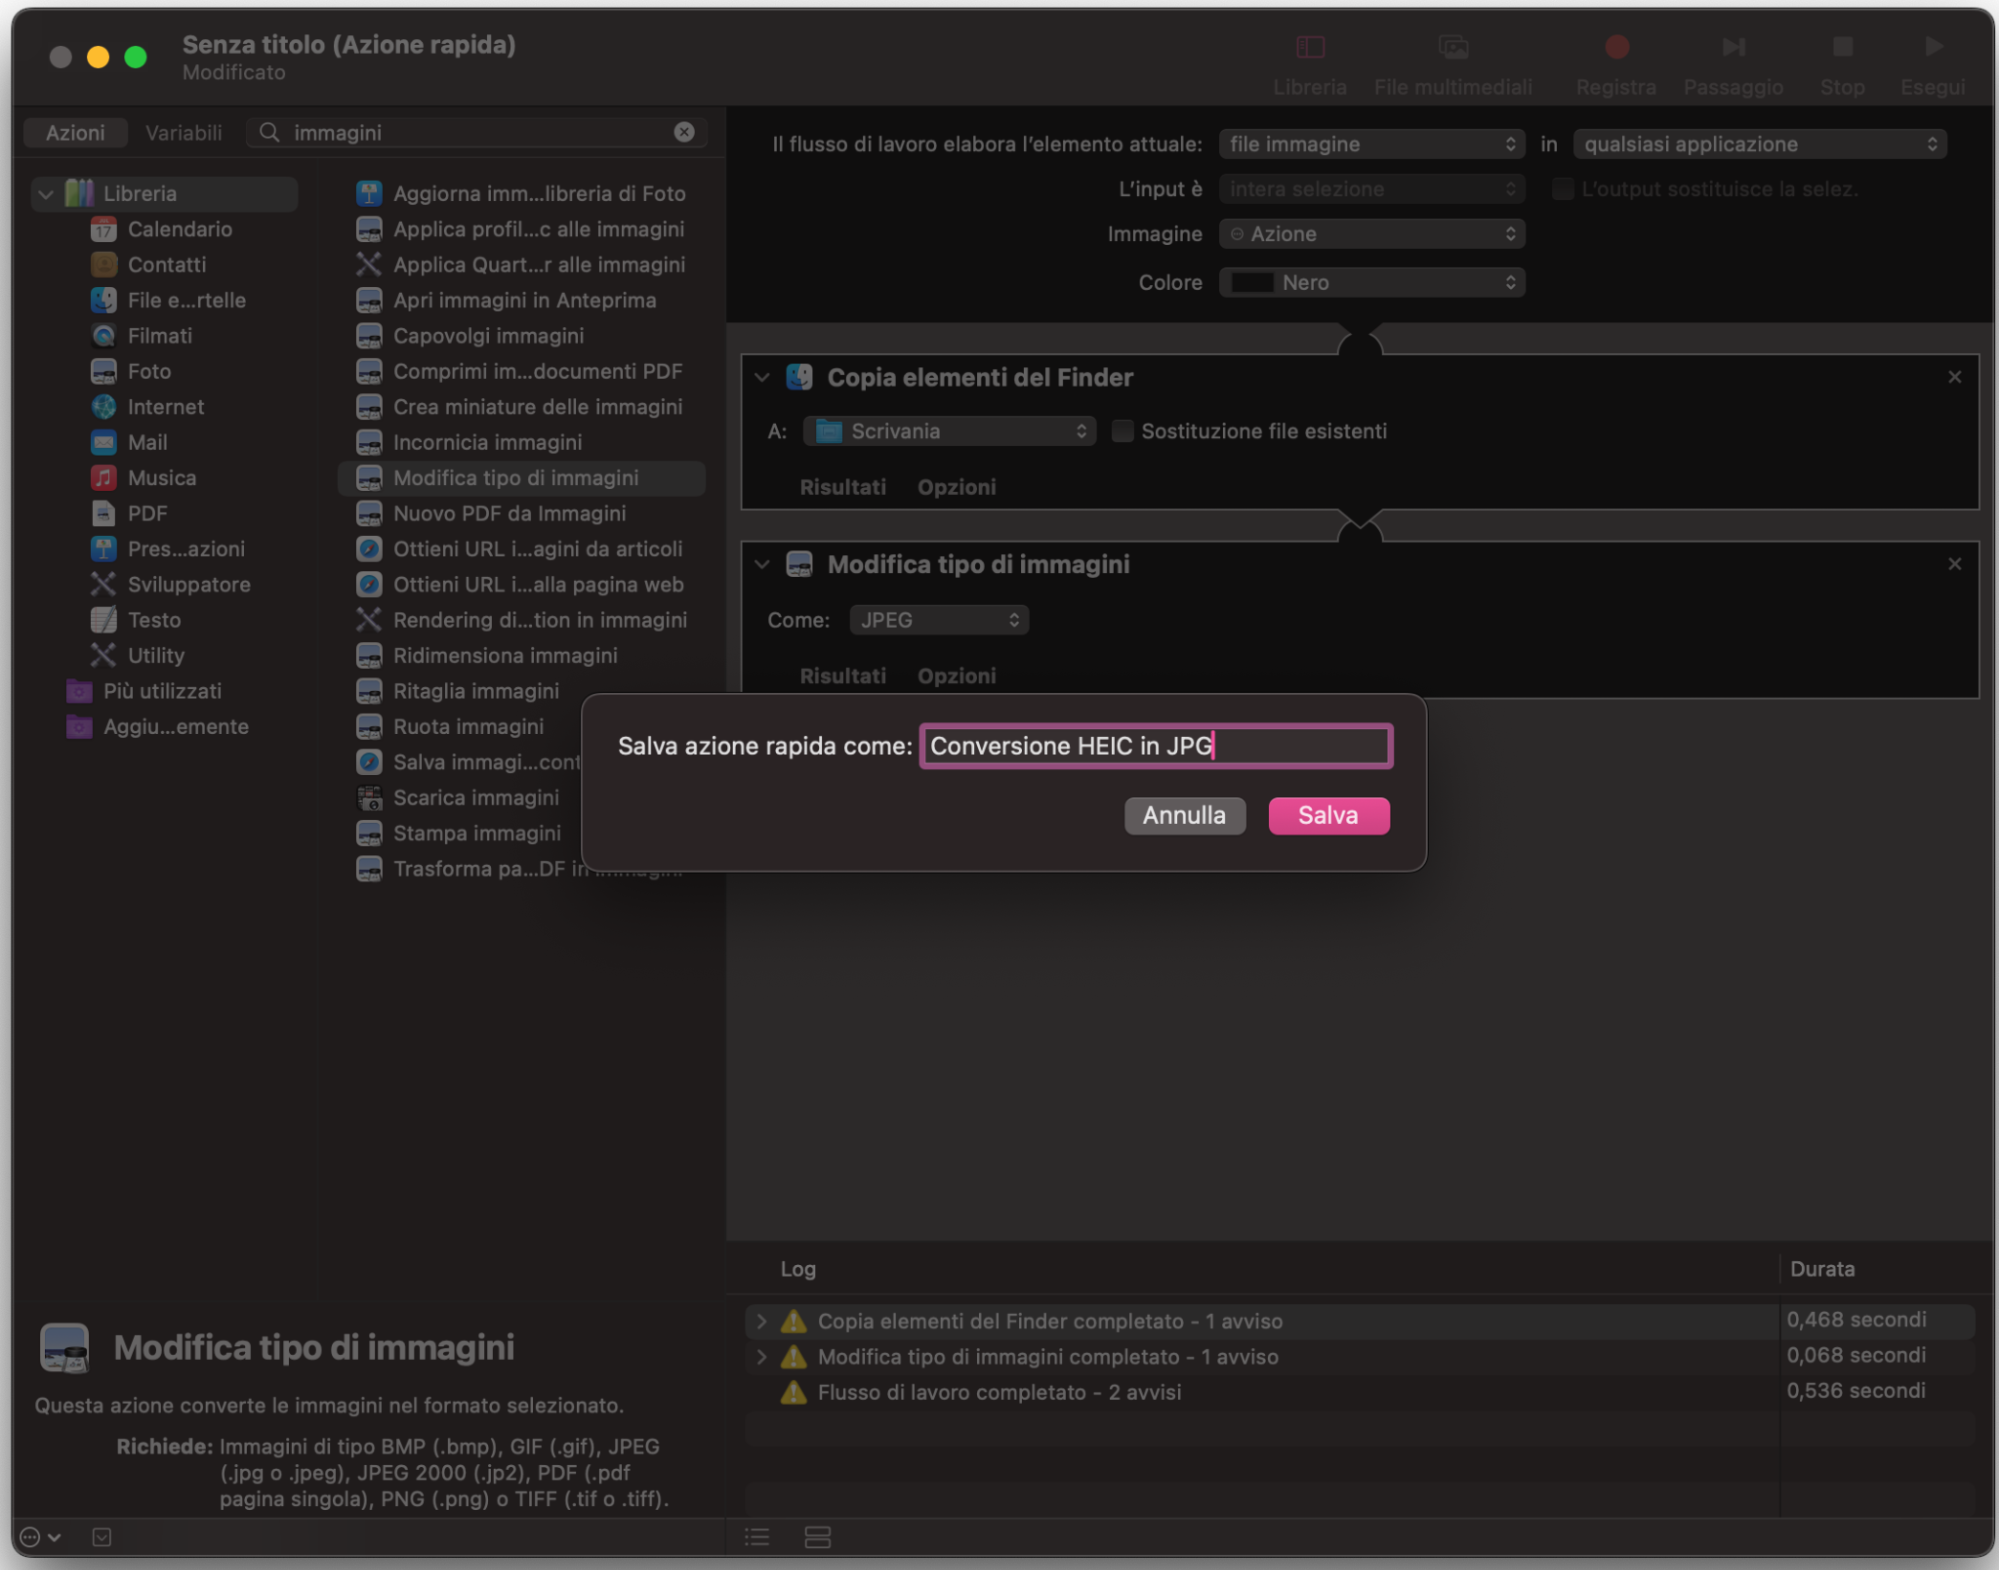Expand Copia elementi del Finder log entry

[x=762, y=1321]
